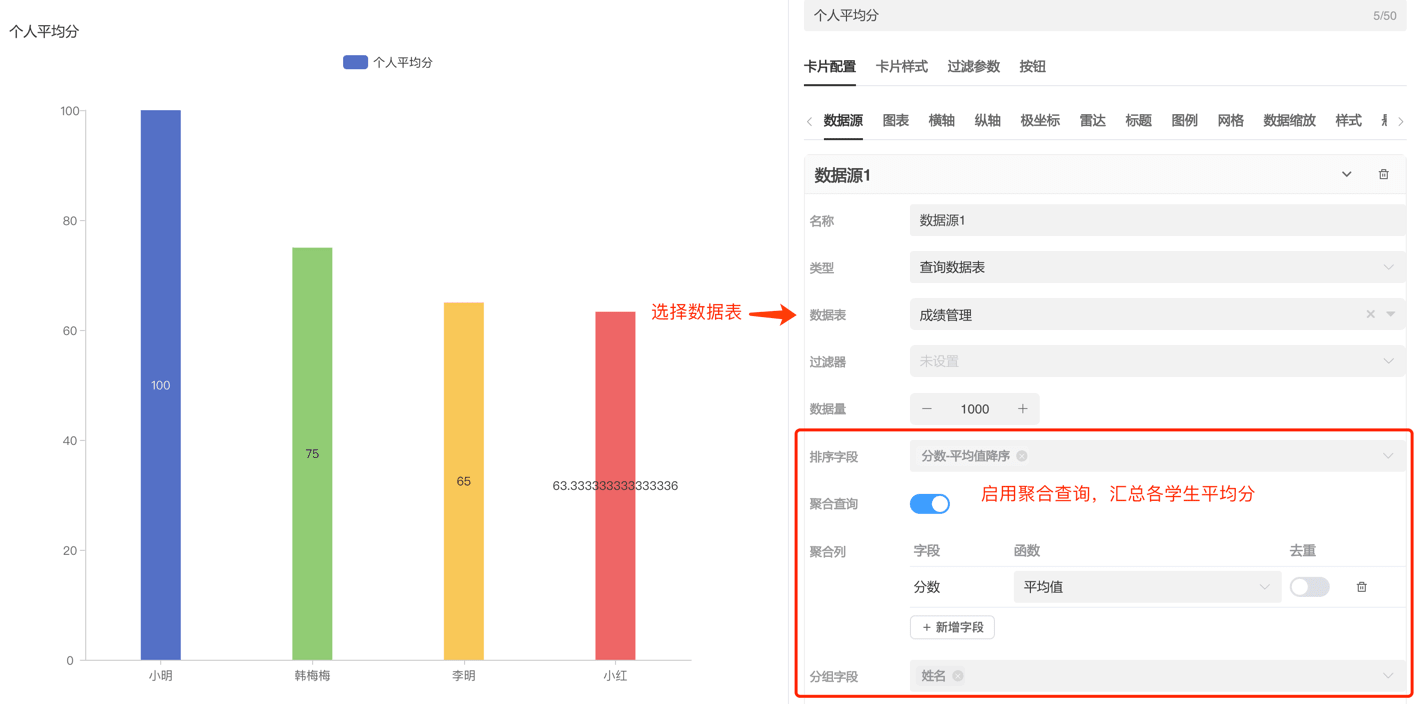The height and width of the screenshot is (704, 1417).
Task: Delete 数据源1 using the trash icon
Action: [1383, 175]
